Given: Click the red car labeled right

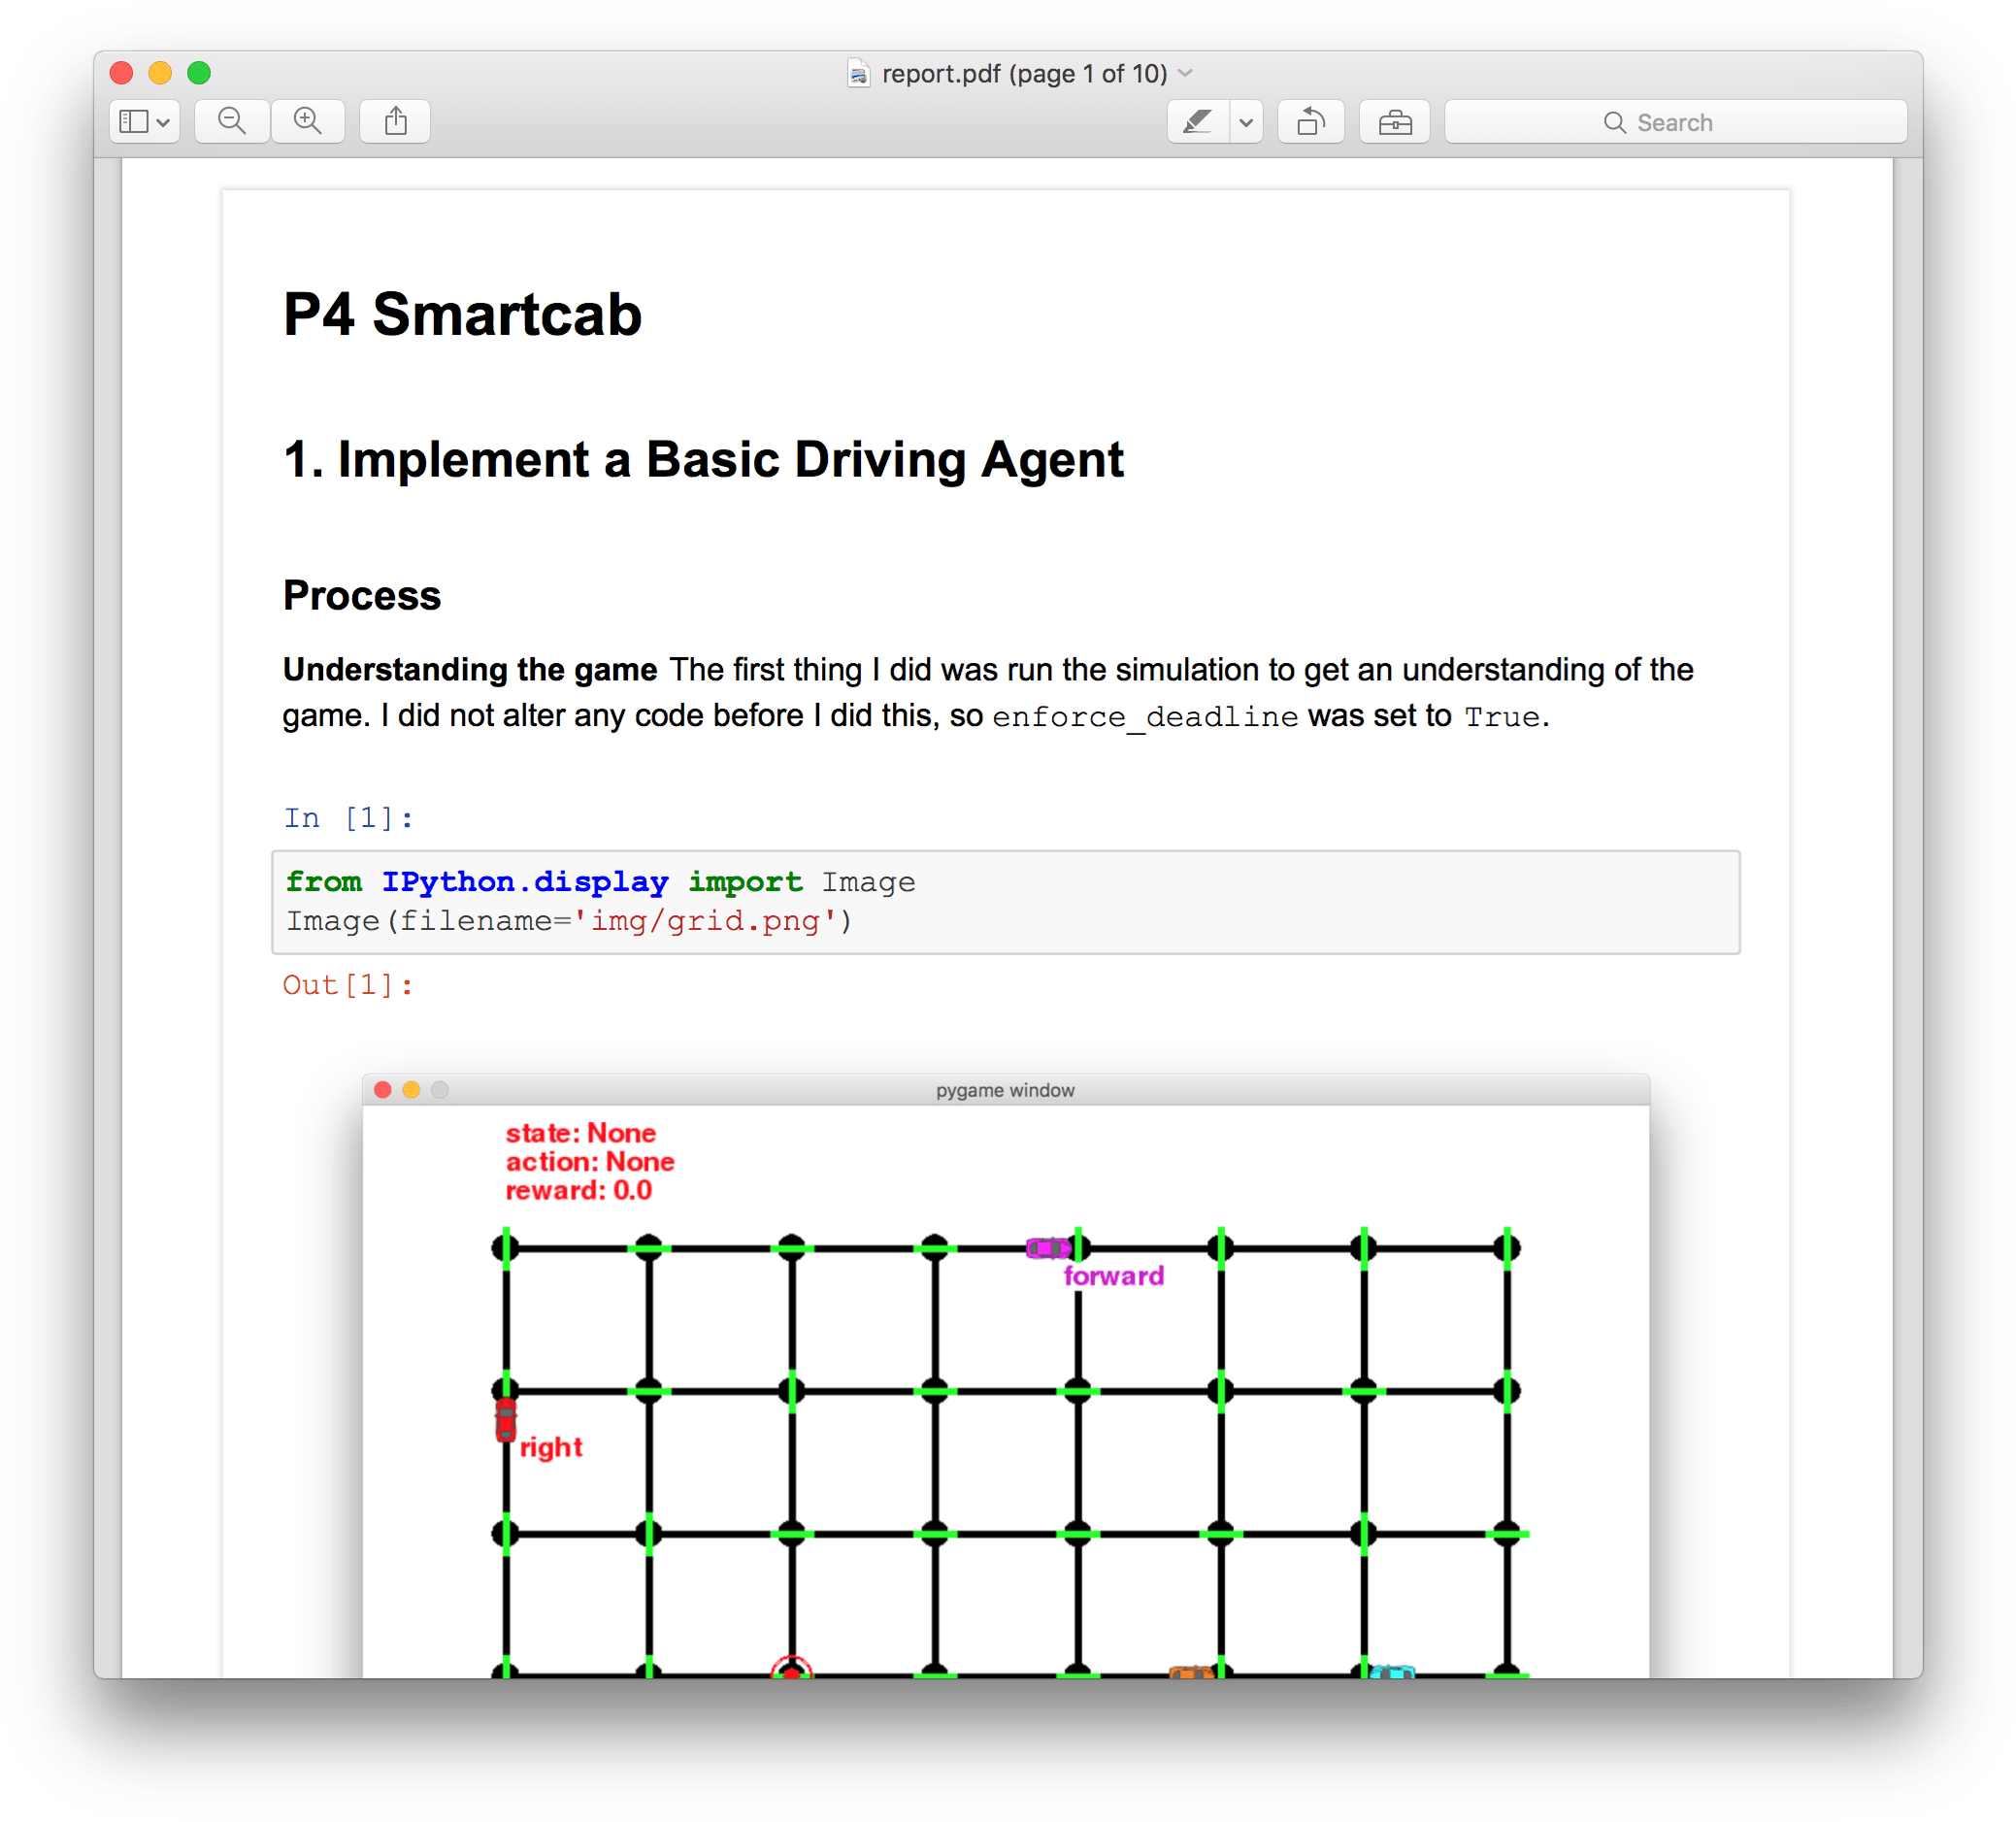Looking at the screenshot, I should (506, 1420).
